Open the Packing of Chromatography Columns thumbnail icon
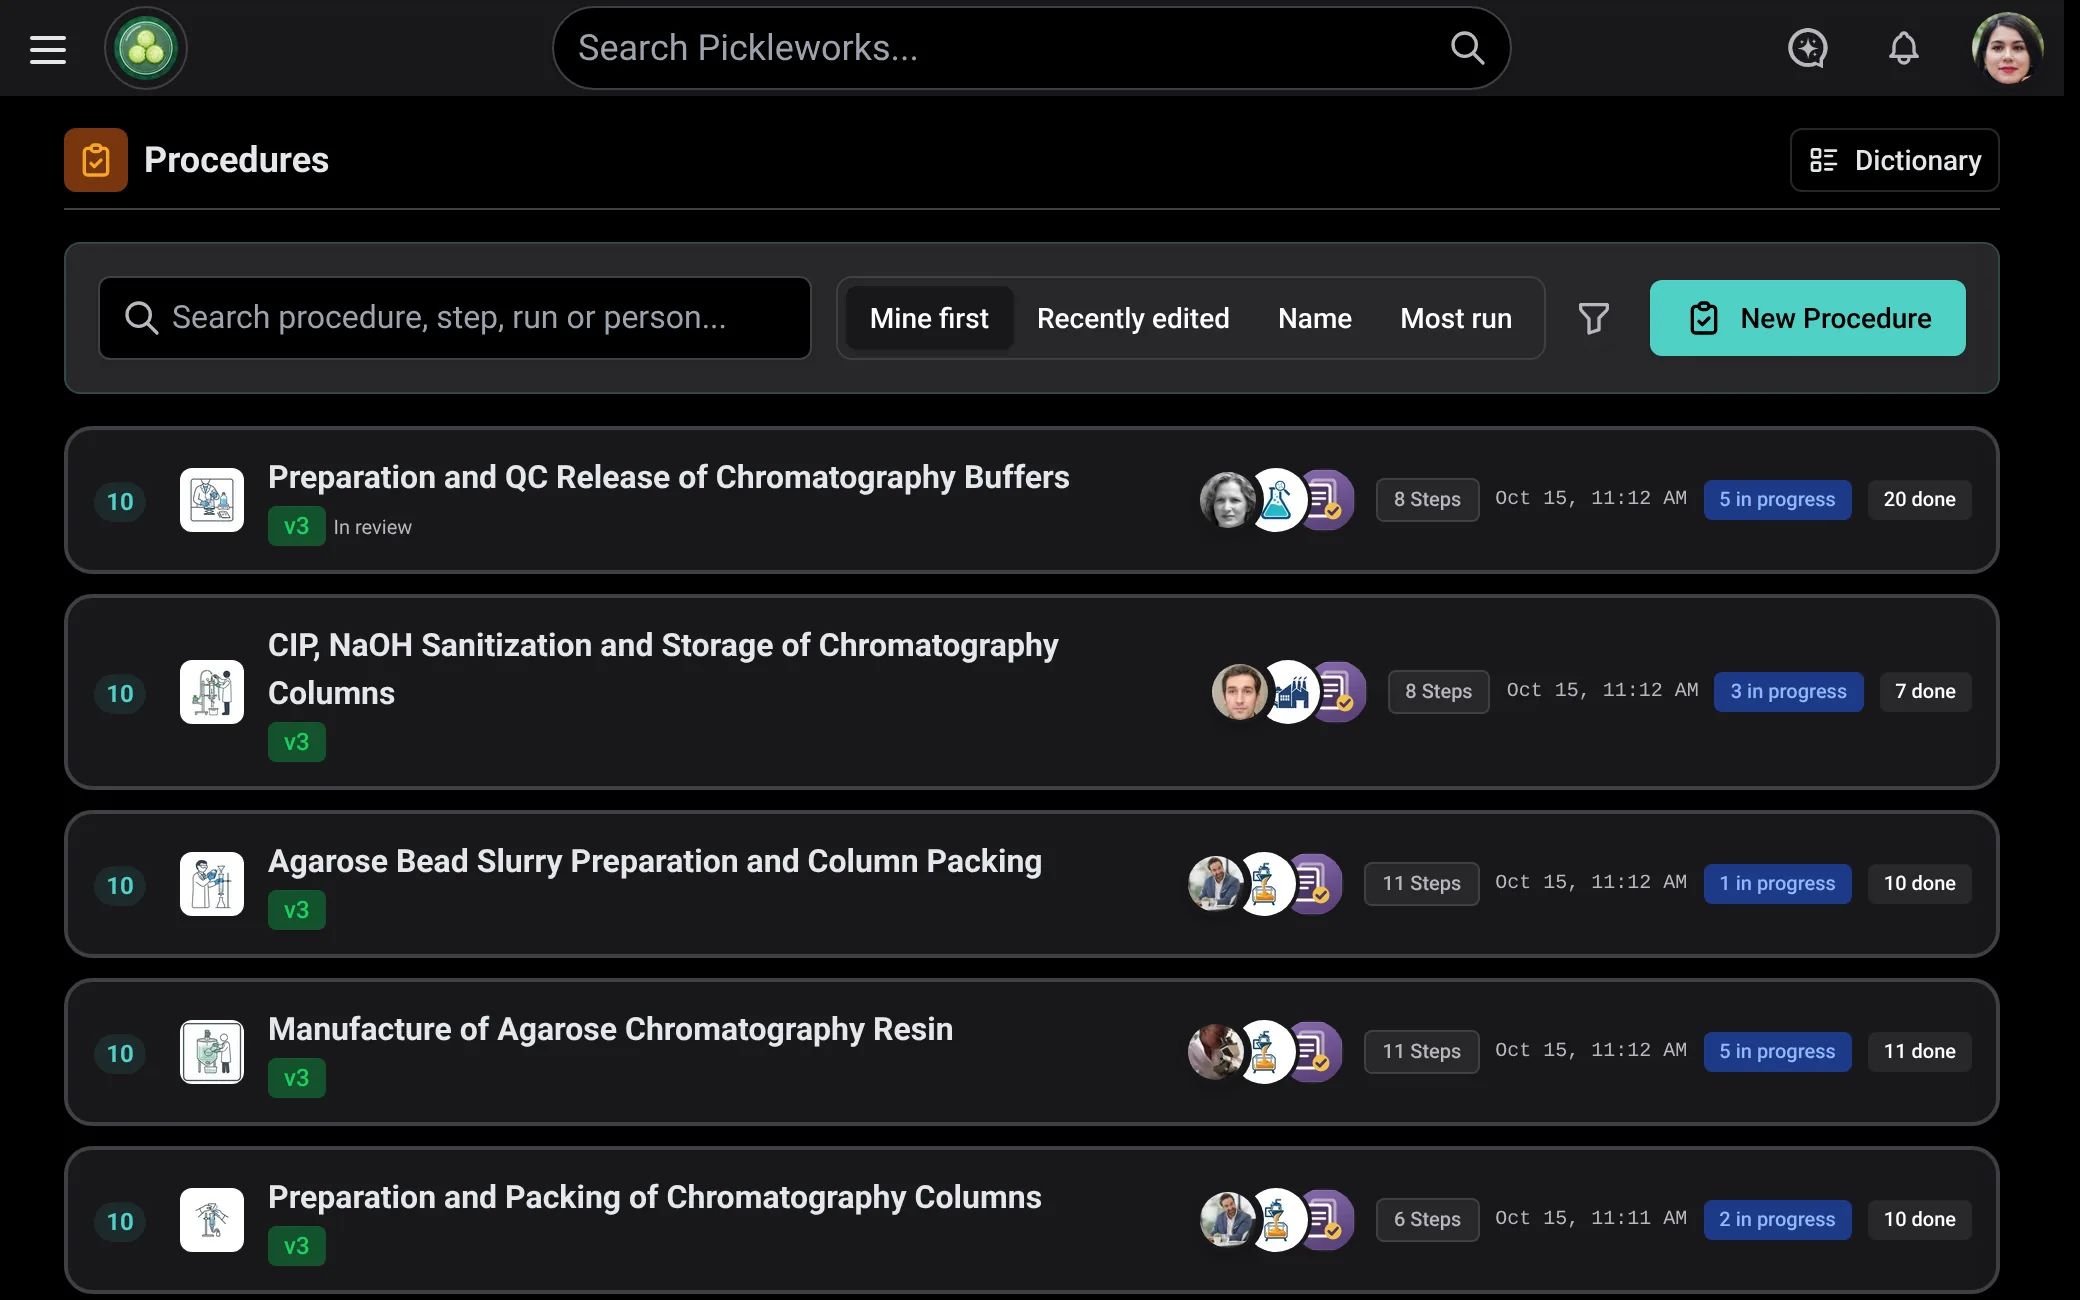The image size is (2080, 1300). click(212, 1220)
